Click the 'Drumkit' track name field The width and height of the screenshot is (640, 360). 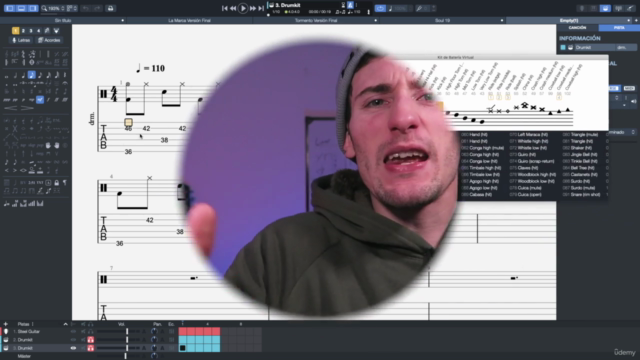tap(594, 48)
